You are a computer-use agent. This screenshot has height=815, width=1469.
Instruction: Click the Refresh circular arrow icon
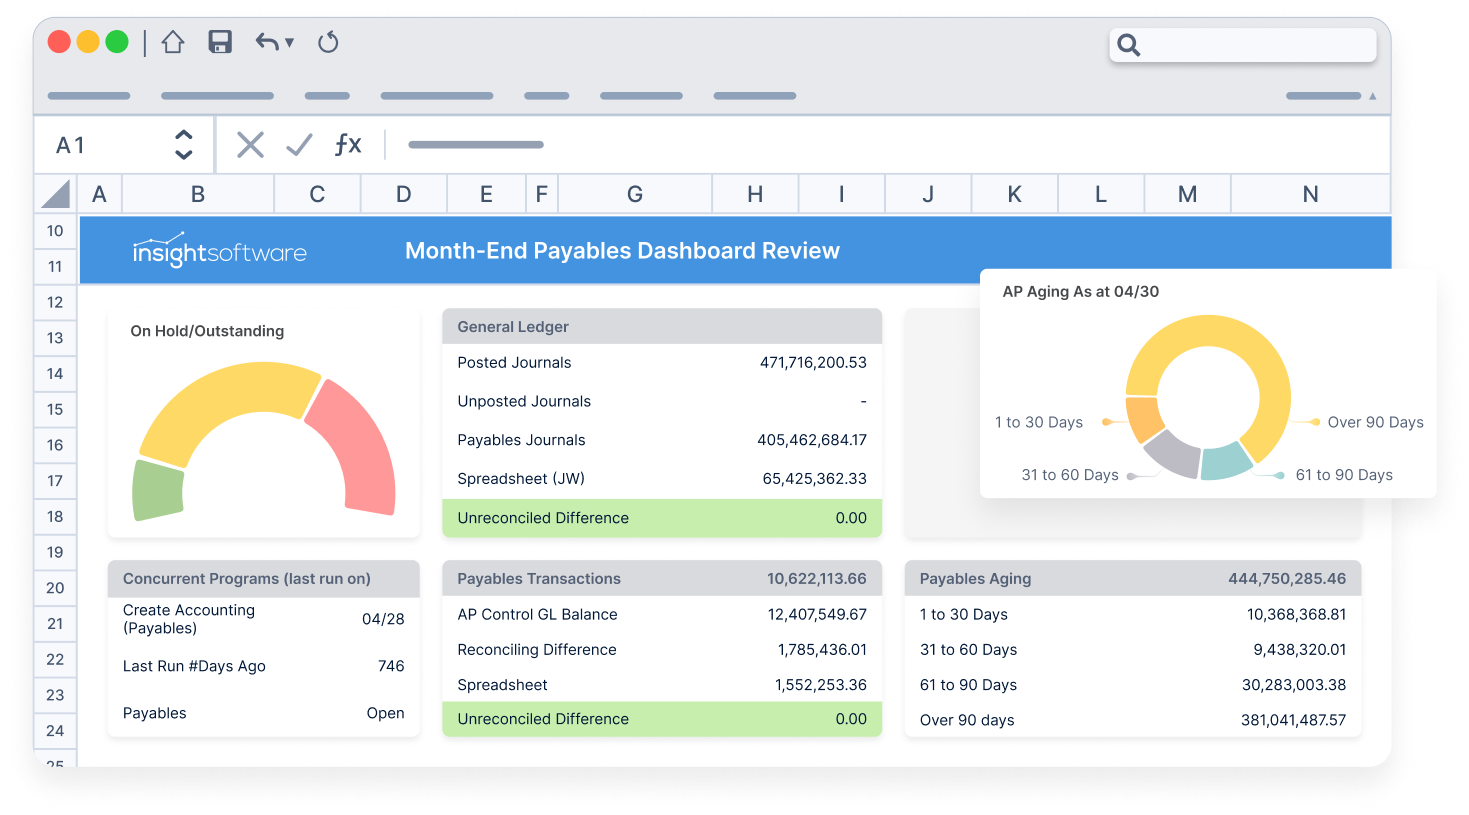[328, 42]
